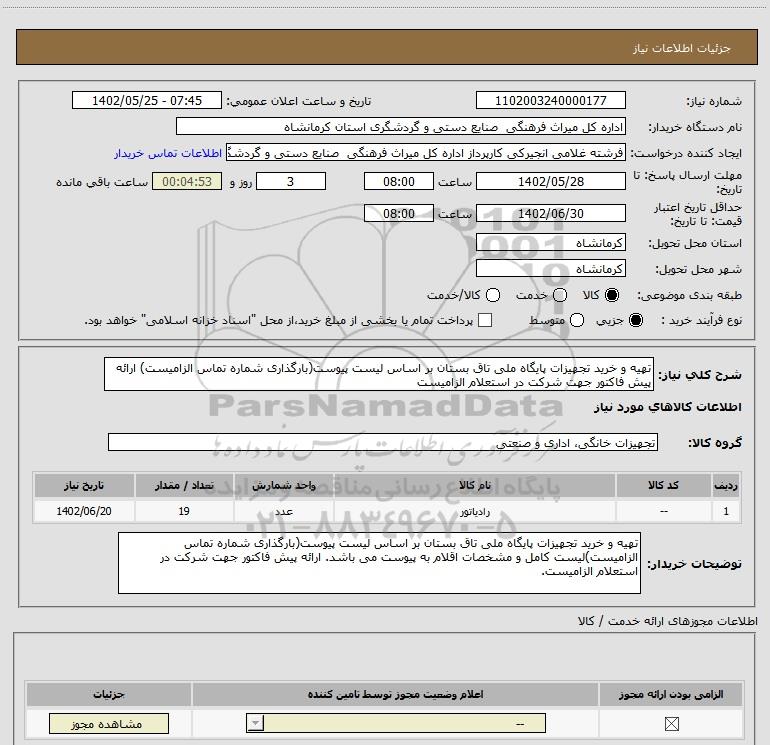Click the گروه کالا field تجهیزات خانگی
The height and width of the screenshot is (745, 770).
pos(383,442)
